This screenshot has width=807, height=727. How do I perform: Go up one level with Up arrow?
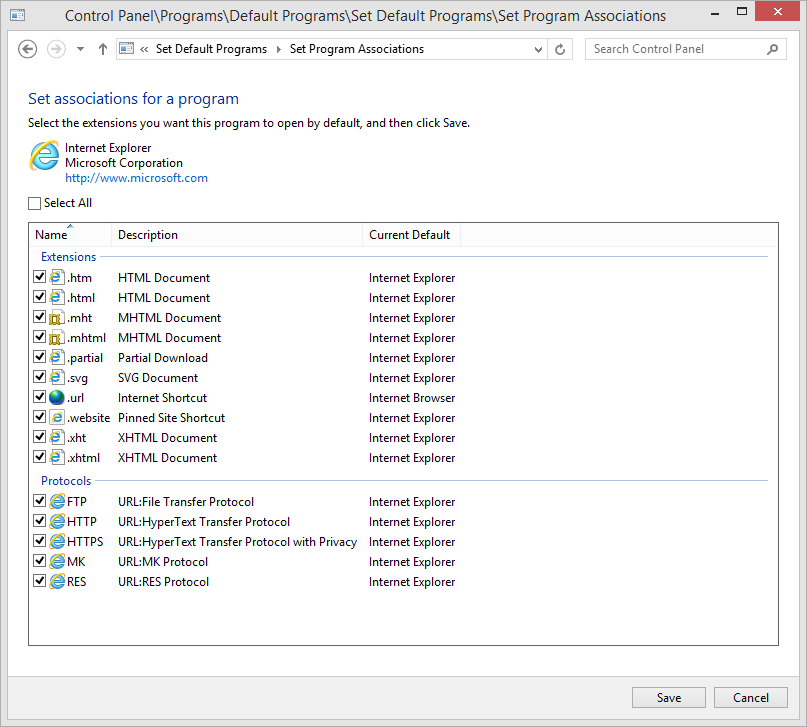103,49
